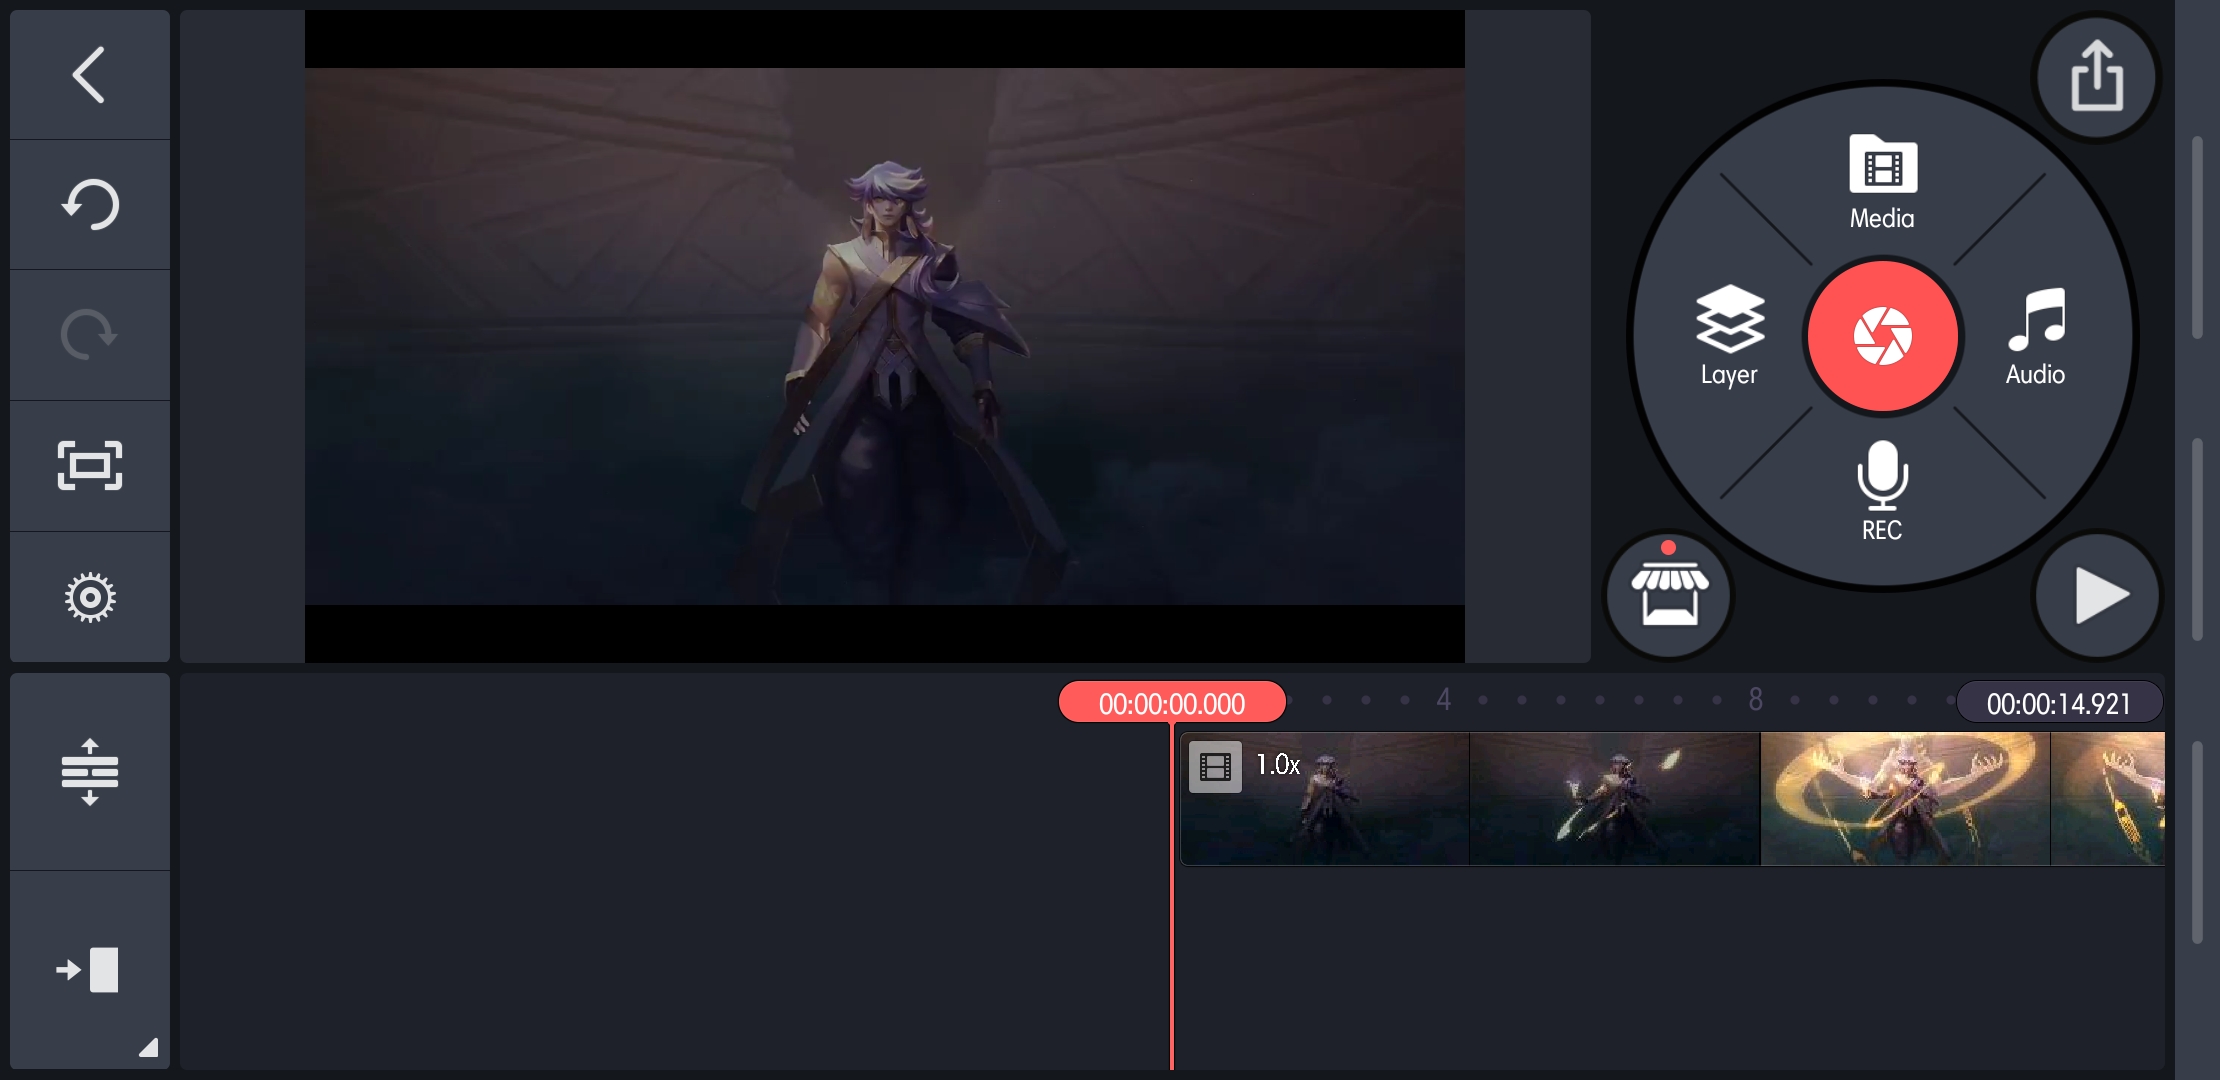Select the second dark clip thumbnail

(x=1614, y=799)
